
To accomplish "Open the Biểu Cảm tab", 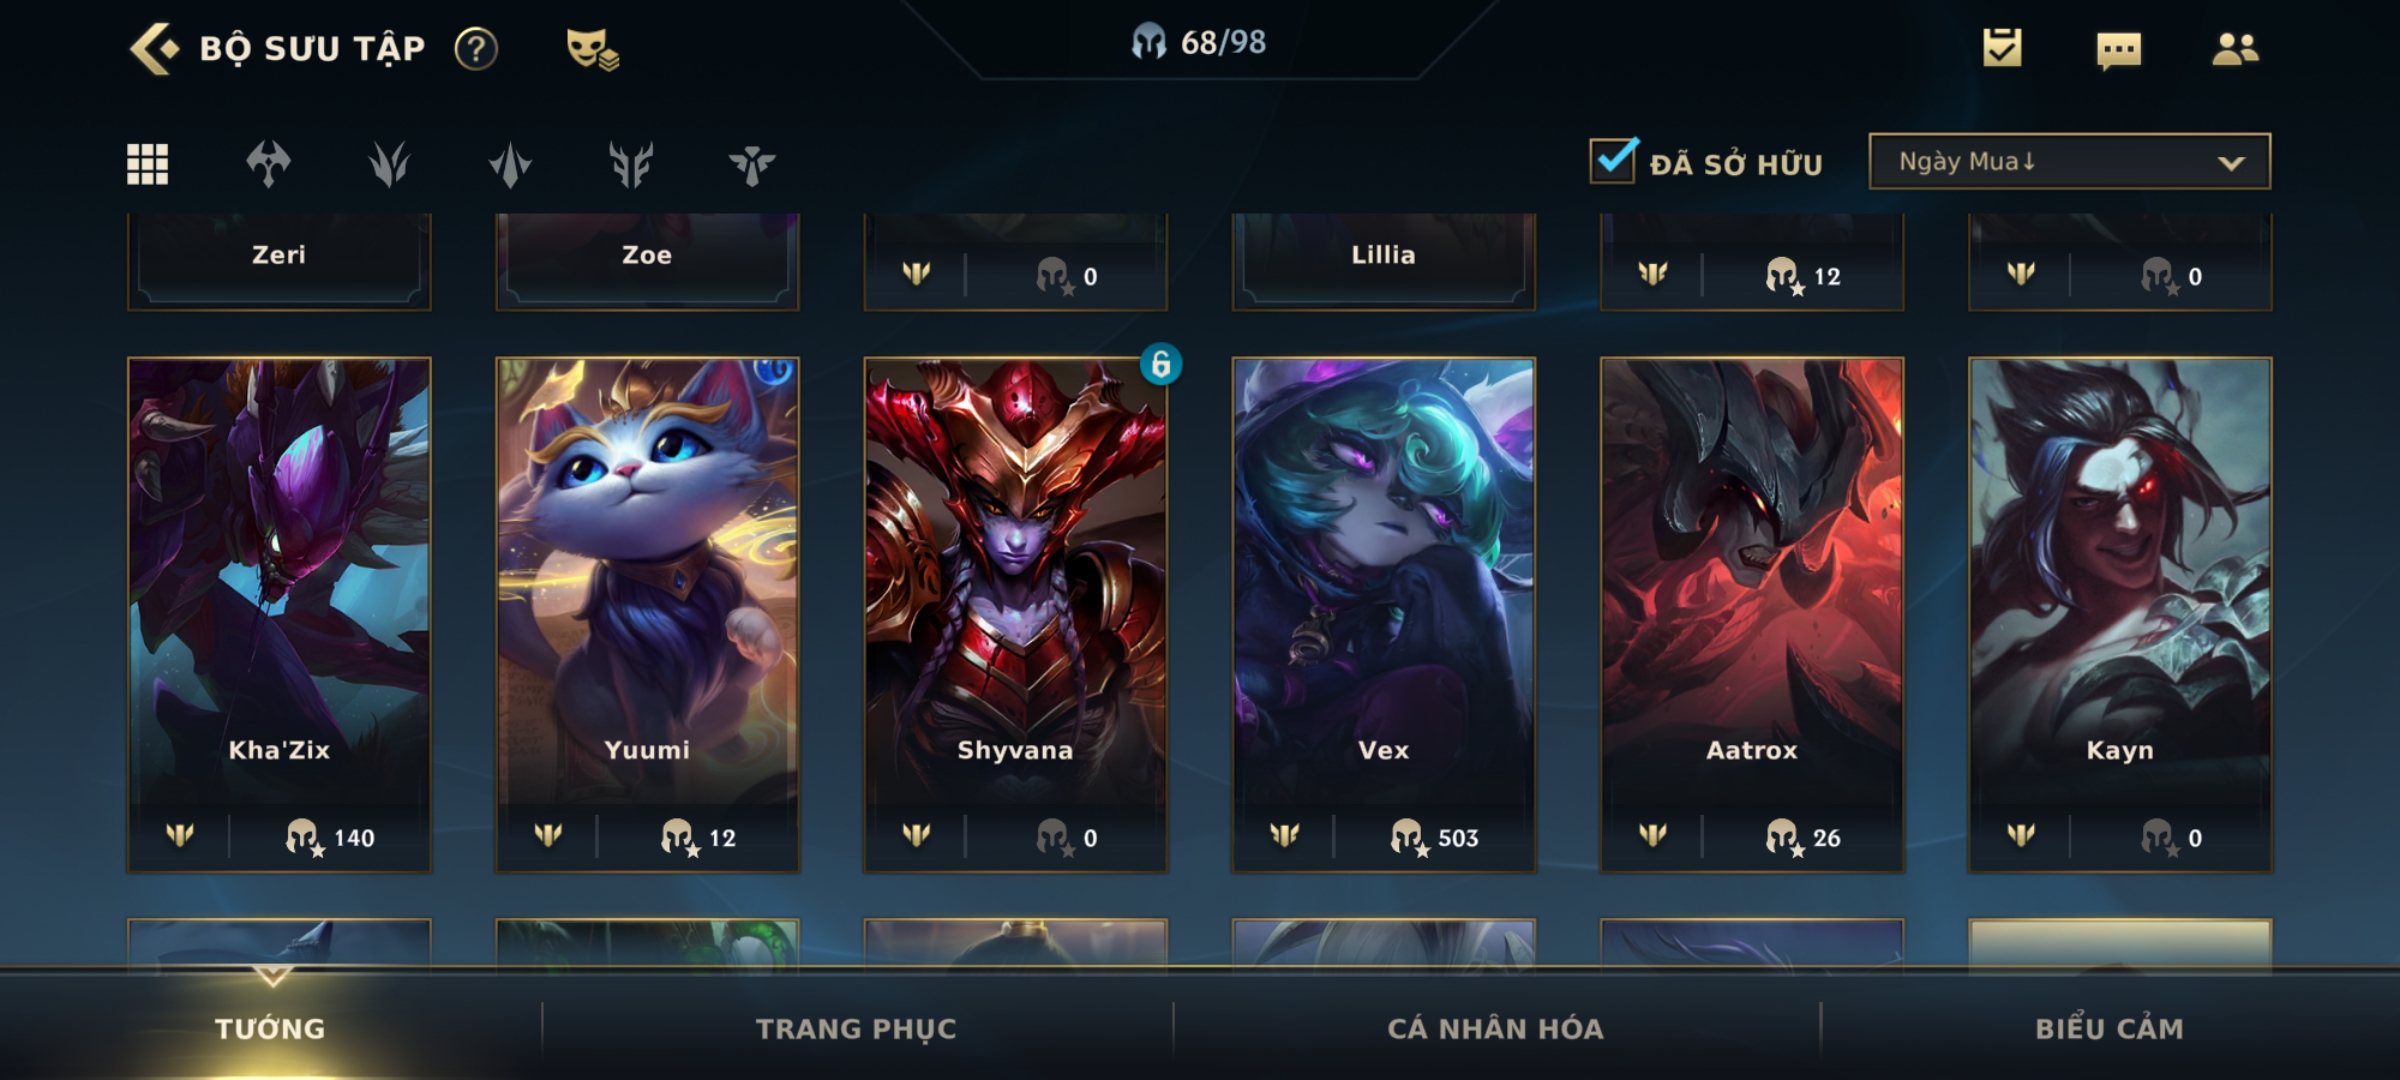I will tap(2110, 1028).
